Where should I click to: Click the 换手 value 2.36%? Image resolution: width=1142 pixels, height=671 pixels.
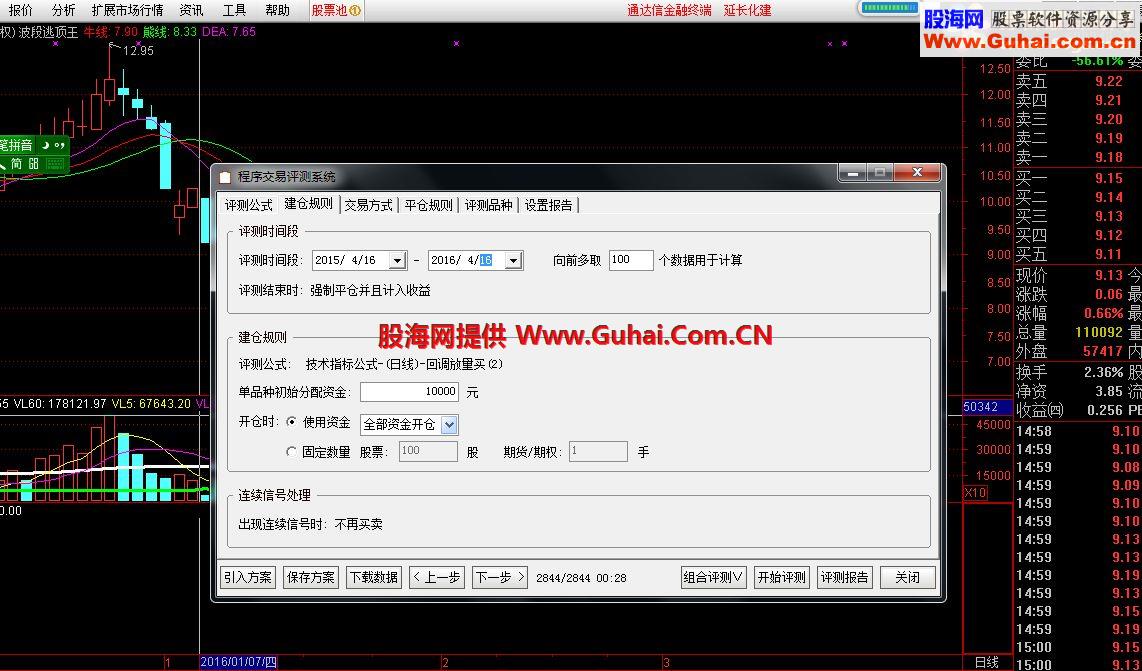[1103, 372]
